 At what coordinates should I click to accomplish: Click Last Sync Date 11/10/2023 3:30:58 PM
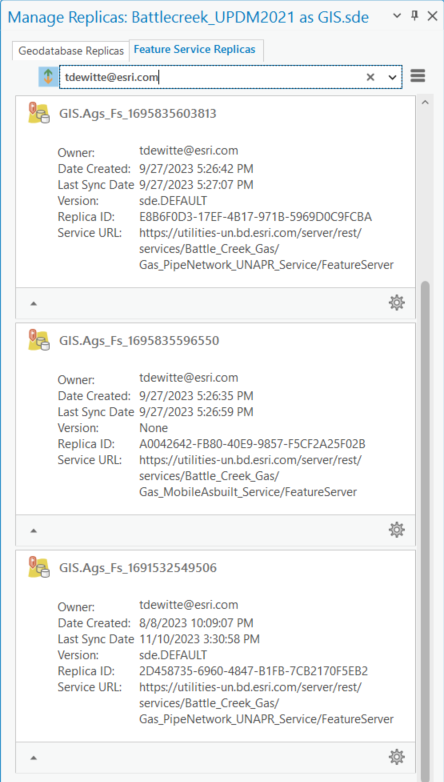pos(199,638)
